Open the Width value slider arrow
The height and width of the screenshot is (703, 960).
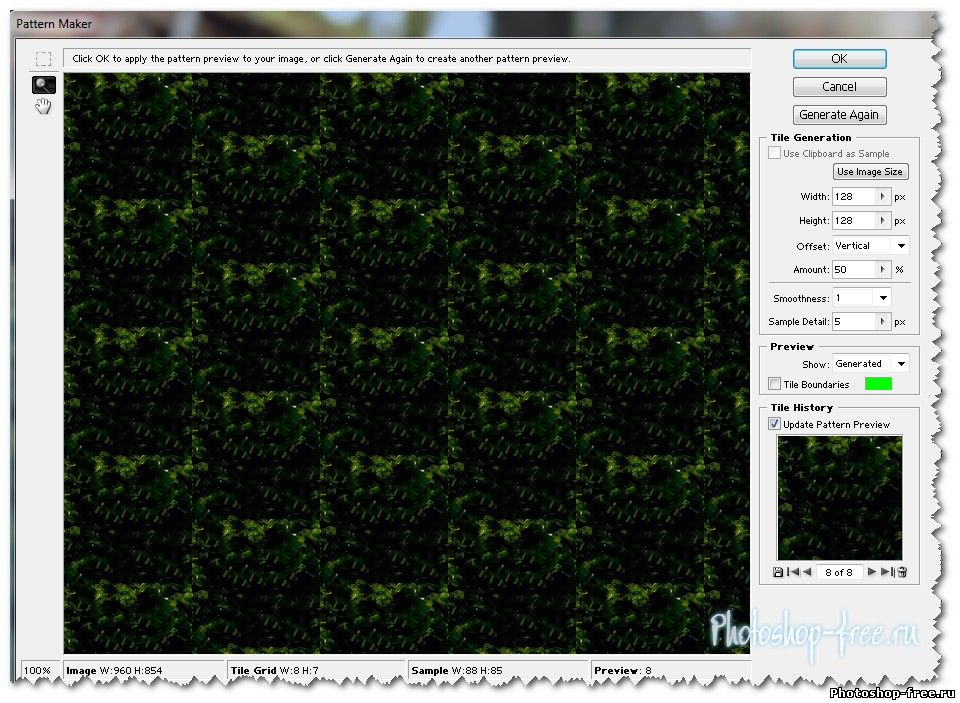coord(882,197)
